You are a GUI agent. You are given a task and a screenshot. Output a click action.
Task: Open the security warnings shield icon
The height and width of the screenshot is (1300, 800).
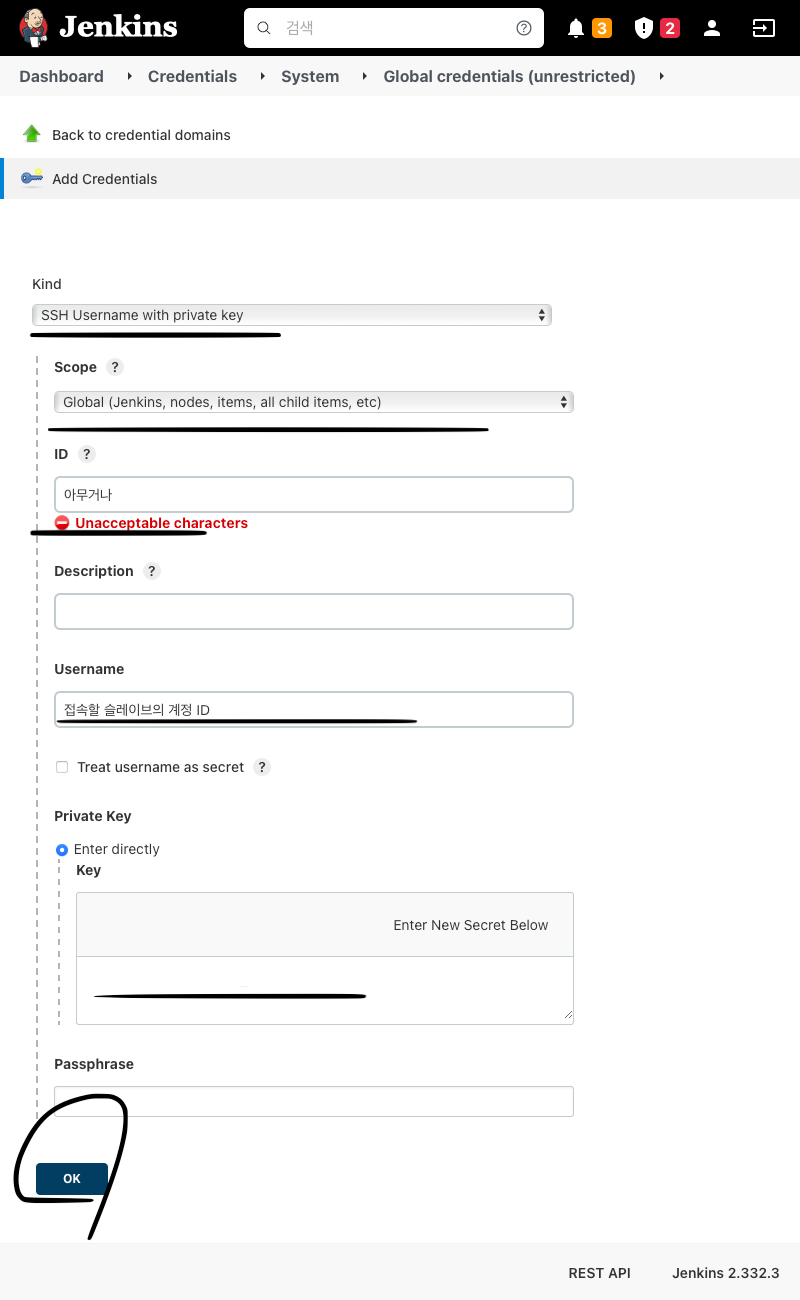(644, 28)
